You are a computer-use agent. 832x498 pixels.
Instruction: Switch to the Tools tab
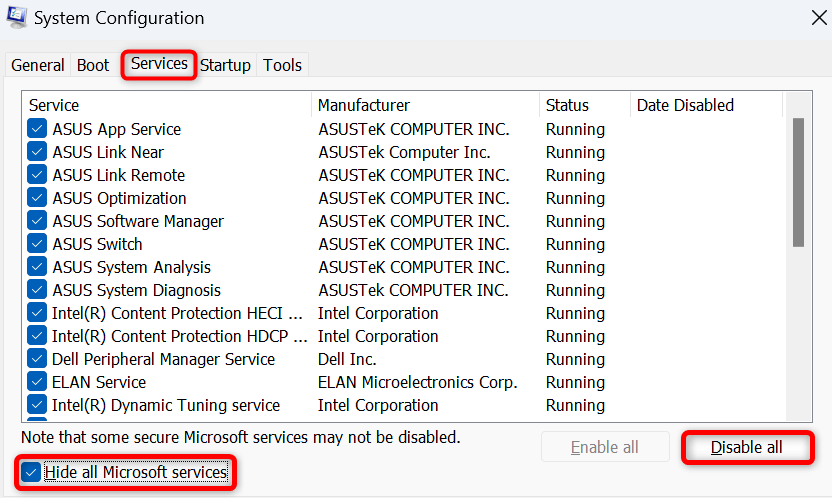click(x=282, y=65)
